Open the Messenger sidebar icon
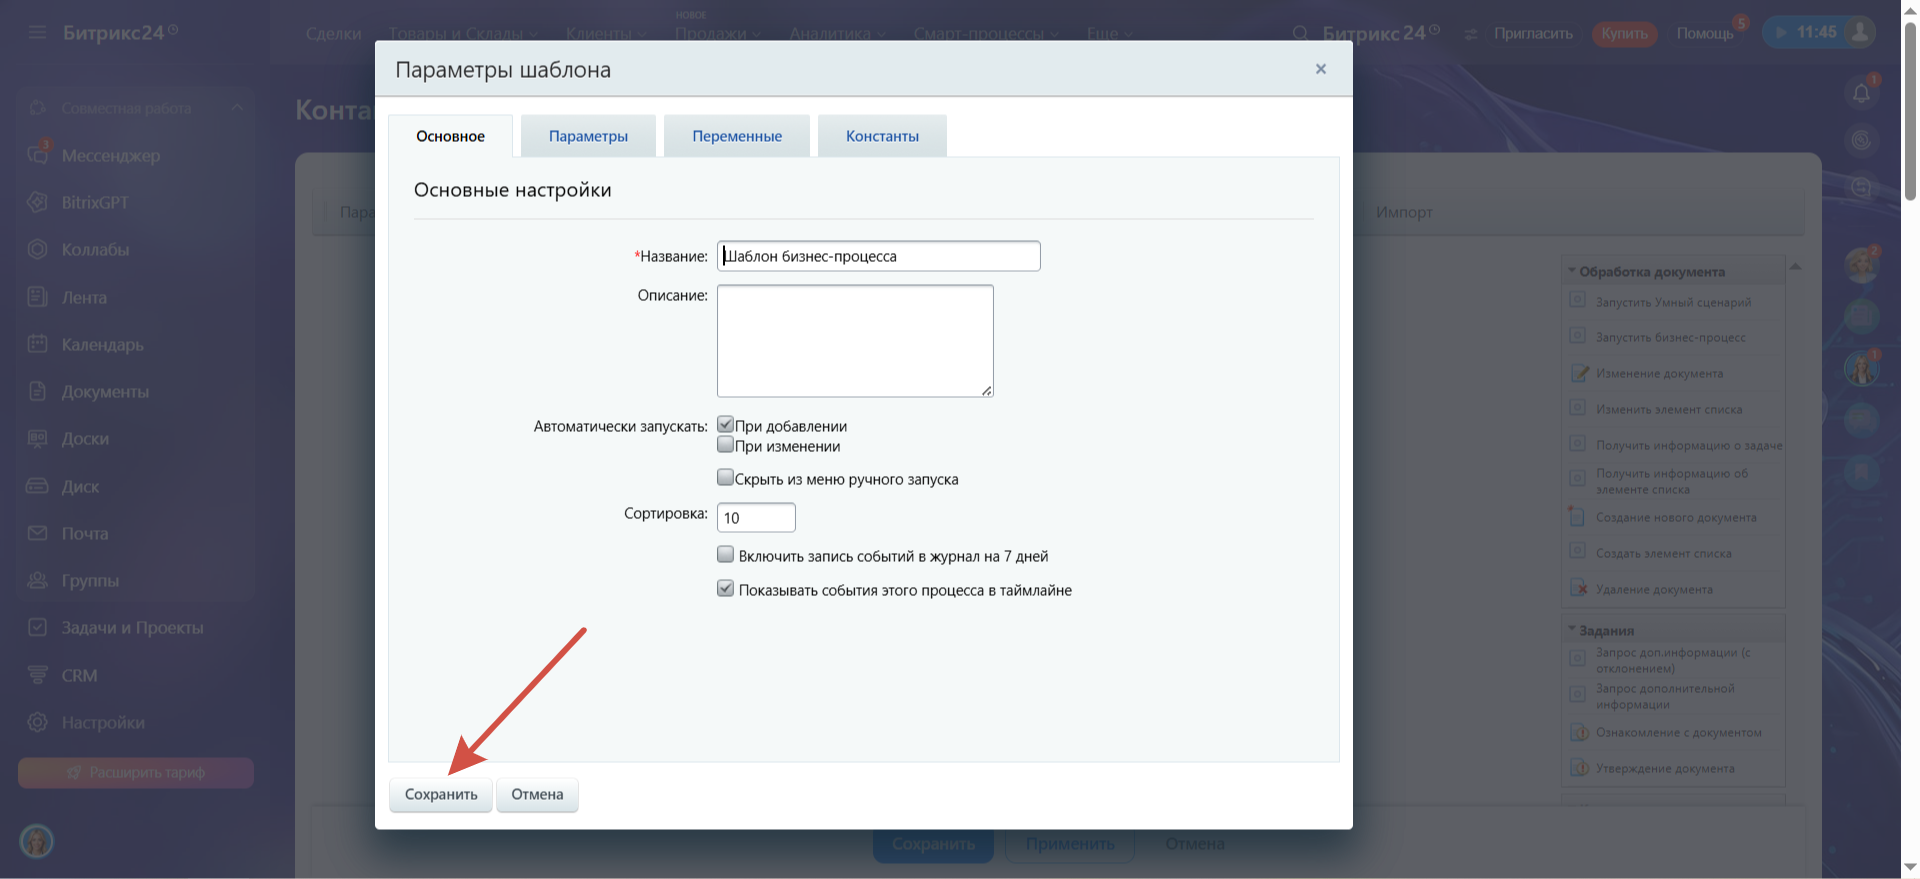The image size is (1920, 879). click(38, 155)
